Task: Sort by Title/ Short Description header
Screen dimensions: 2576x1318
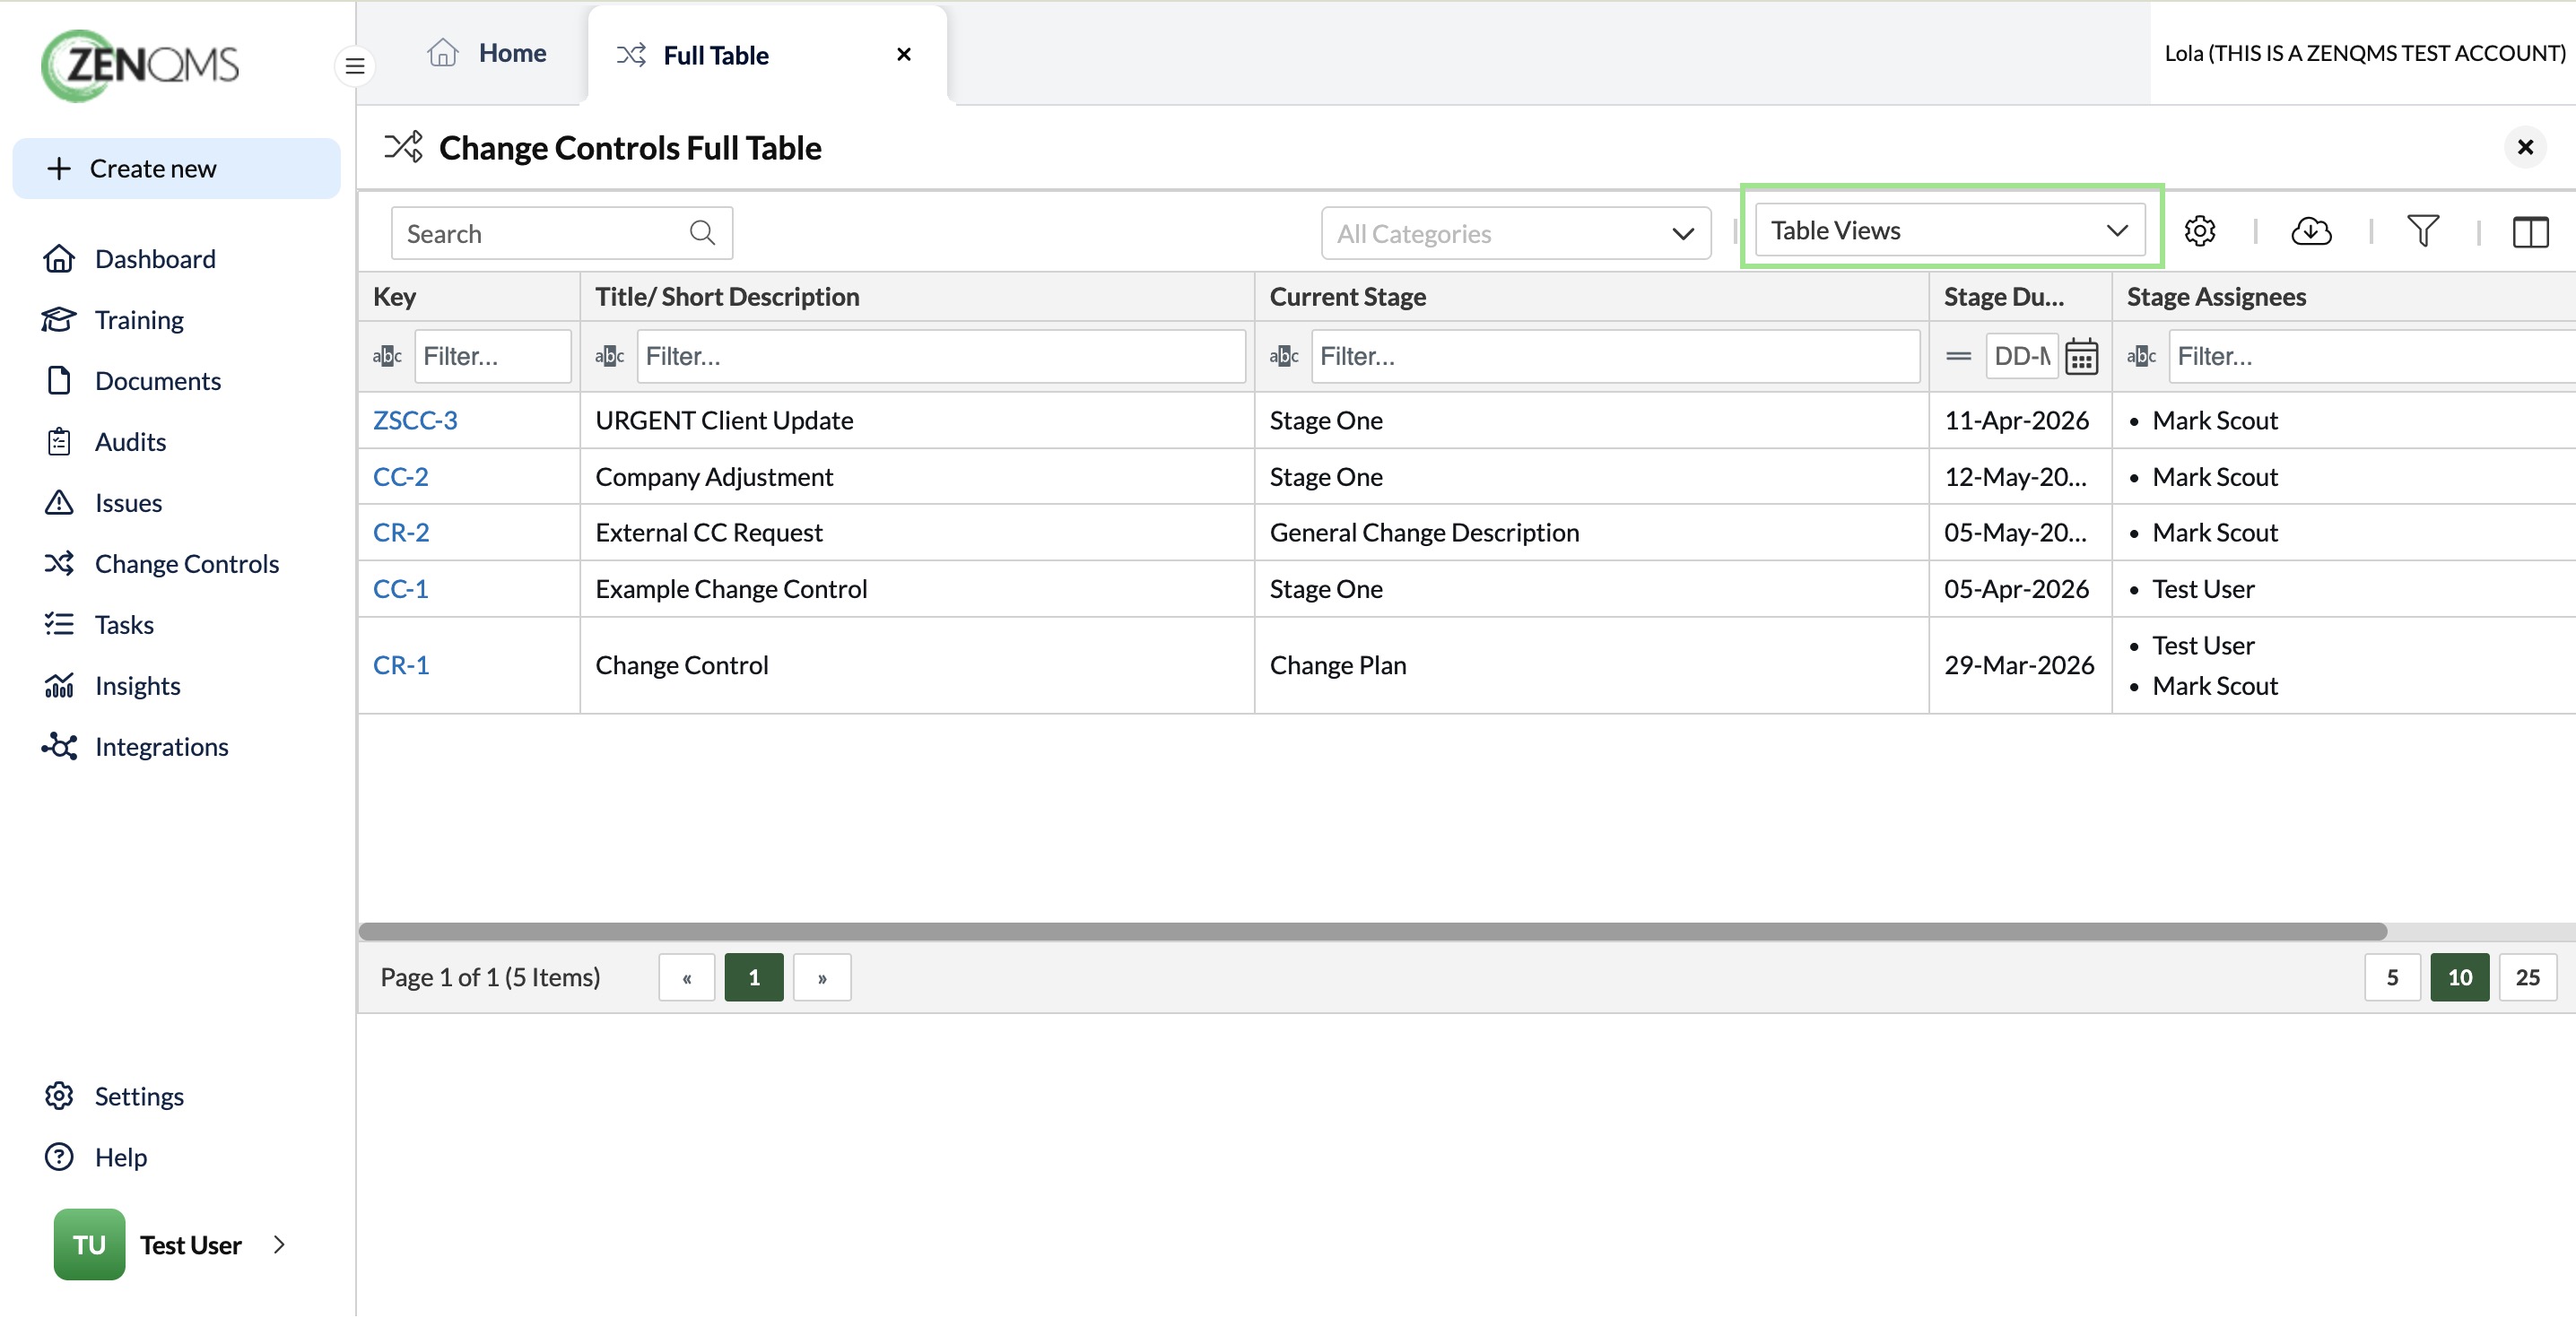Action: [x=917, y=297]
